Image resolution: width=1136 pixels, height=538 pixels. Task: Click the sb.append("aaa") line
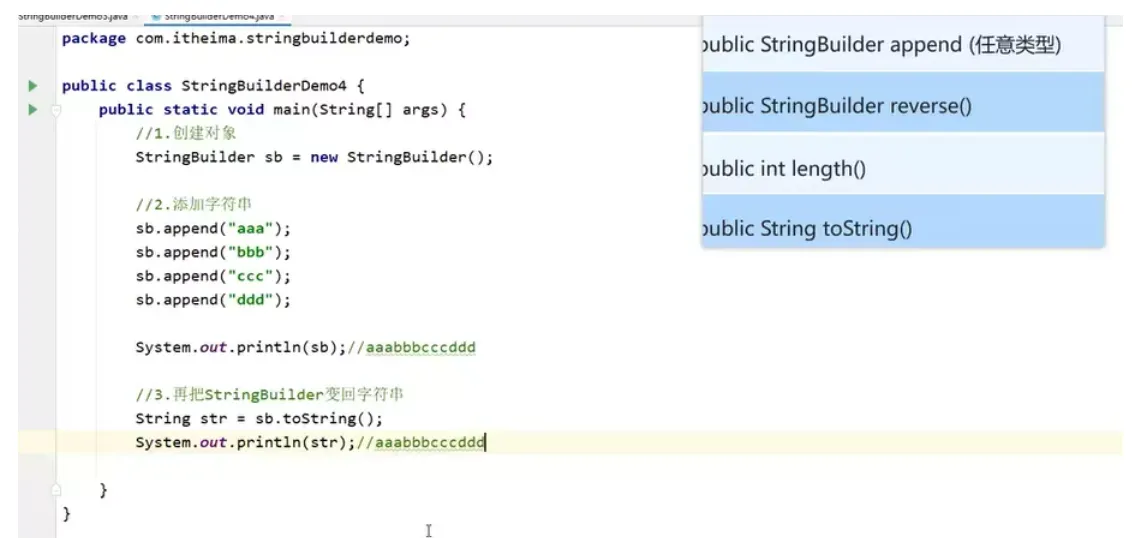point(213,229)
